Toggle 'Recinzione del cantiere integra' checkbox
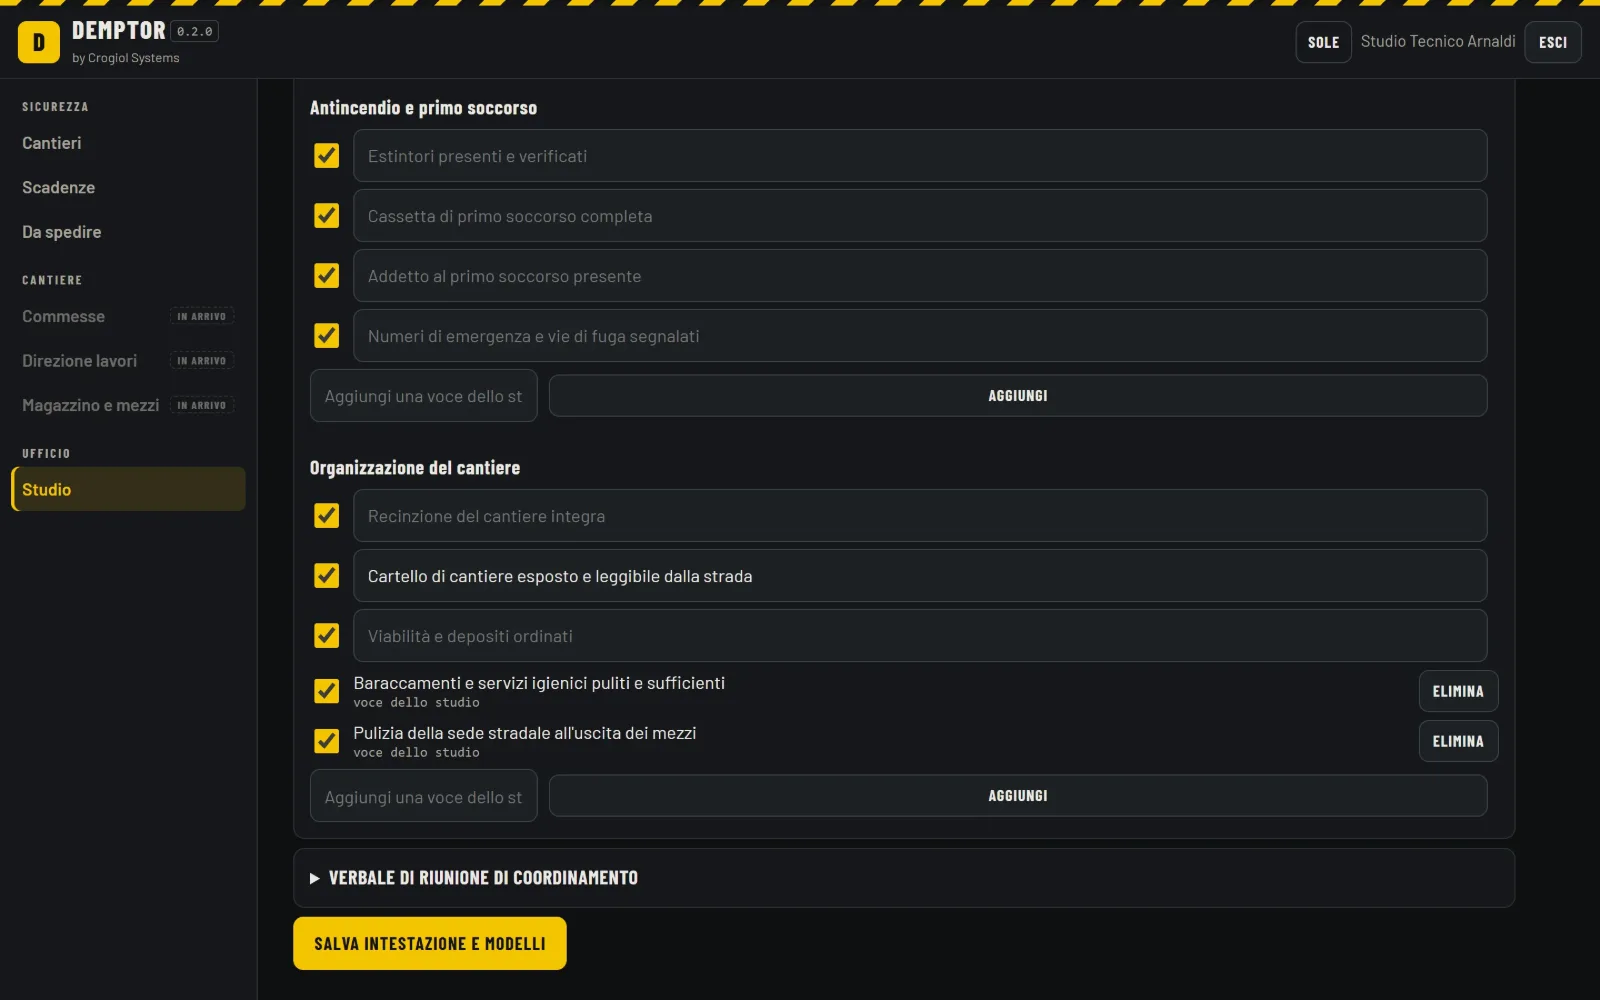This screenshot has height=1000, width=1600. [326, 516]
